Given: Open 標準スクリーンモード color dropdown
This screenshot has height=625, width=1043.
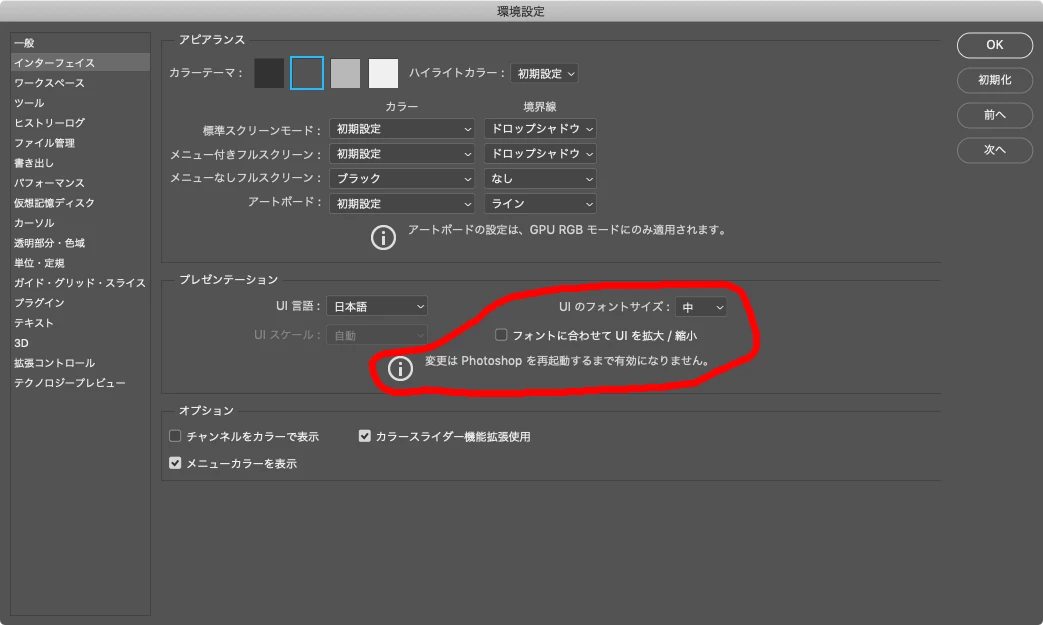Looking at the screenshot, I should [402, 129].
